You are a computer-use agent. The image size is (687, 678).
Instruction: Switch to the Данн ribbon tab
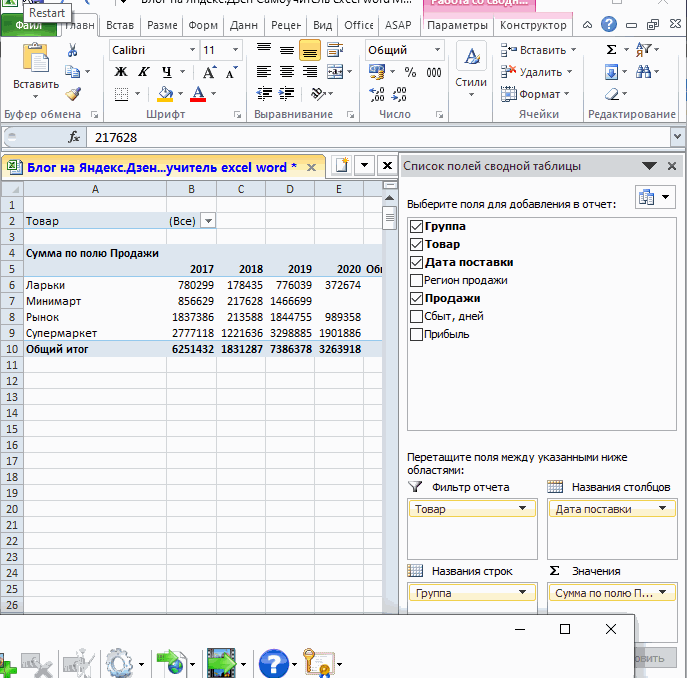click(x=243, y=25)
